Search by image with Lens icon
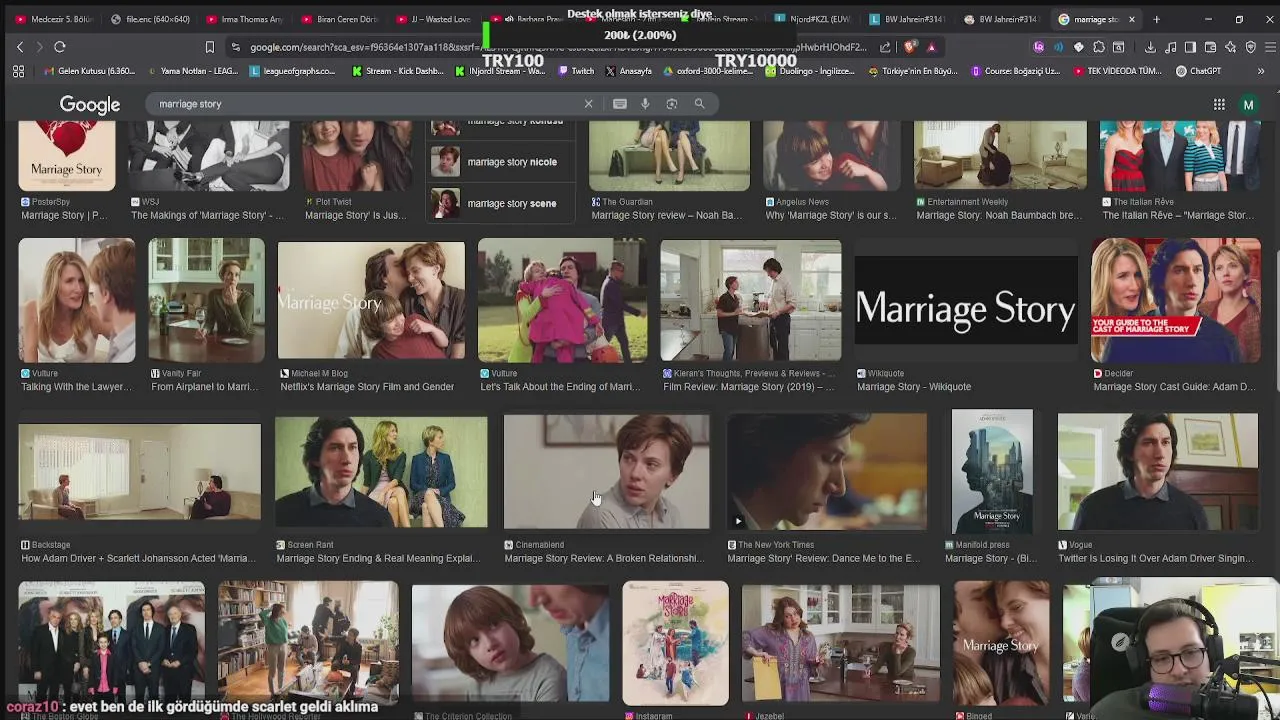The height and width of the screenshot is (720, 1280). click(x=672, y=104)
